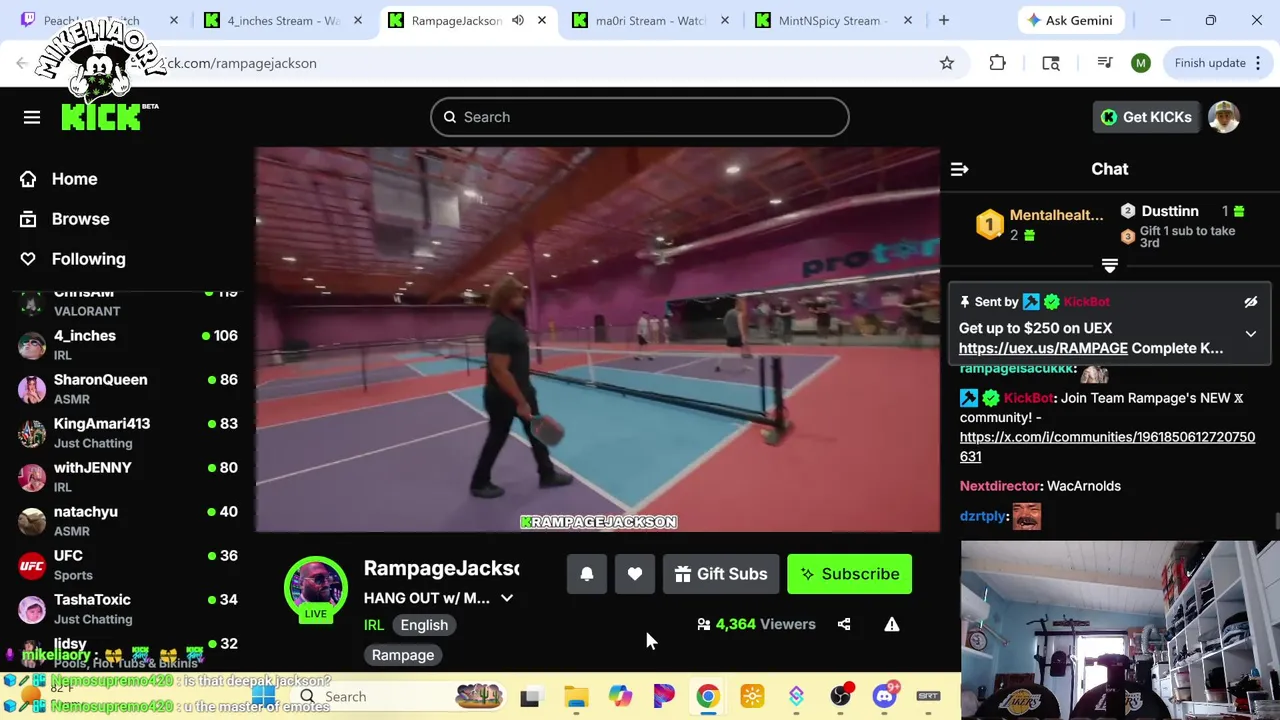
Task: Open Discord from the taskbar
Action: point(884,696)
